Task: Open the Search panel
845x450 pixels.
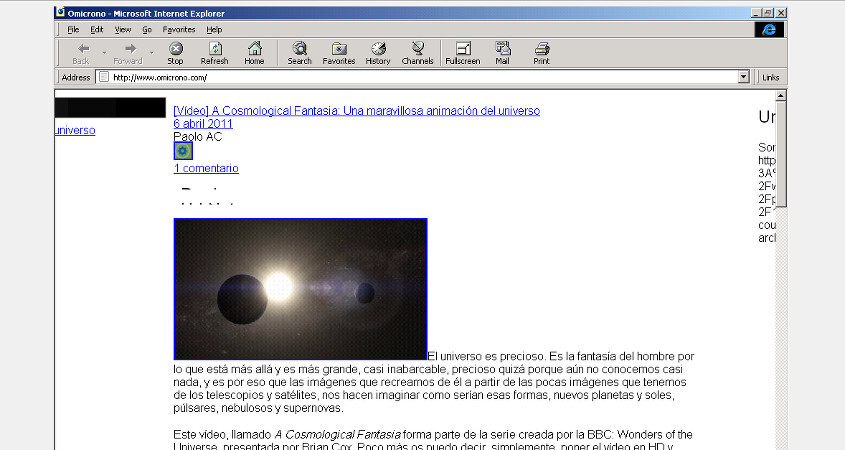Action: (x=300, y=53)
